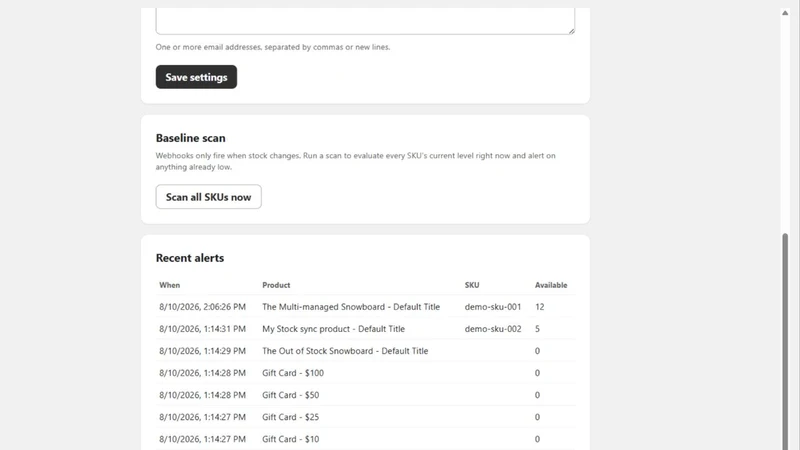This screenshot has width=800, height=450.
Task: Click the demo-sku-001 cell
Action: coord(493,307)
